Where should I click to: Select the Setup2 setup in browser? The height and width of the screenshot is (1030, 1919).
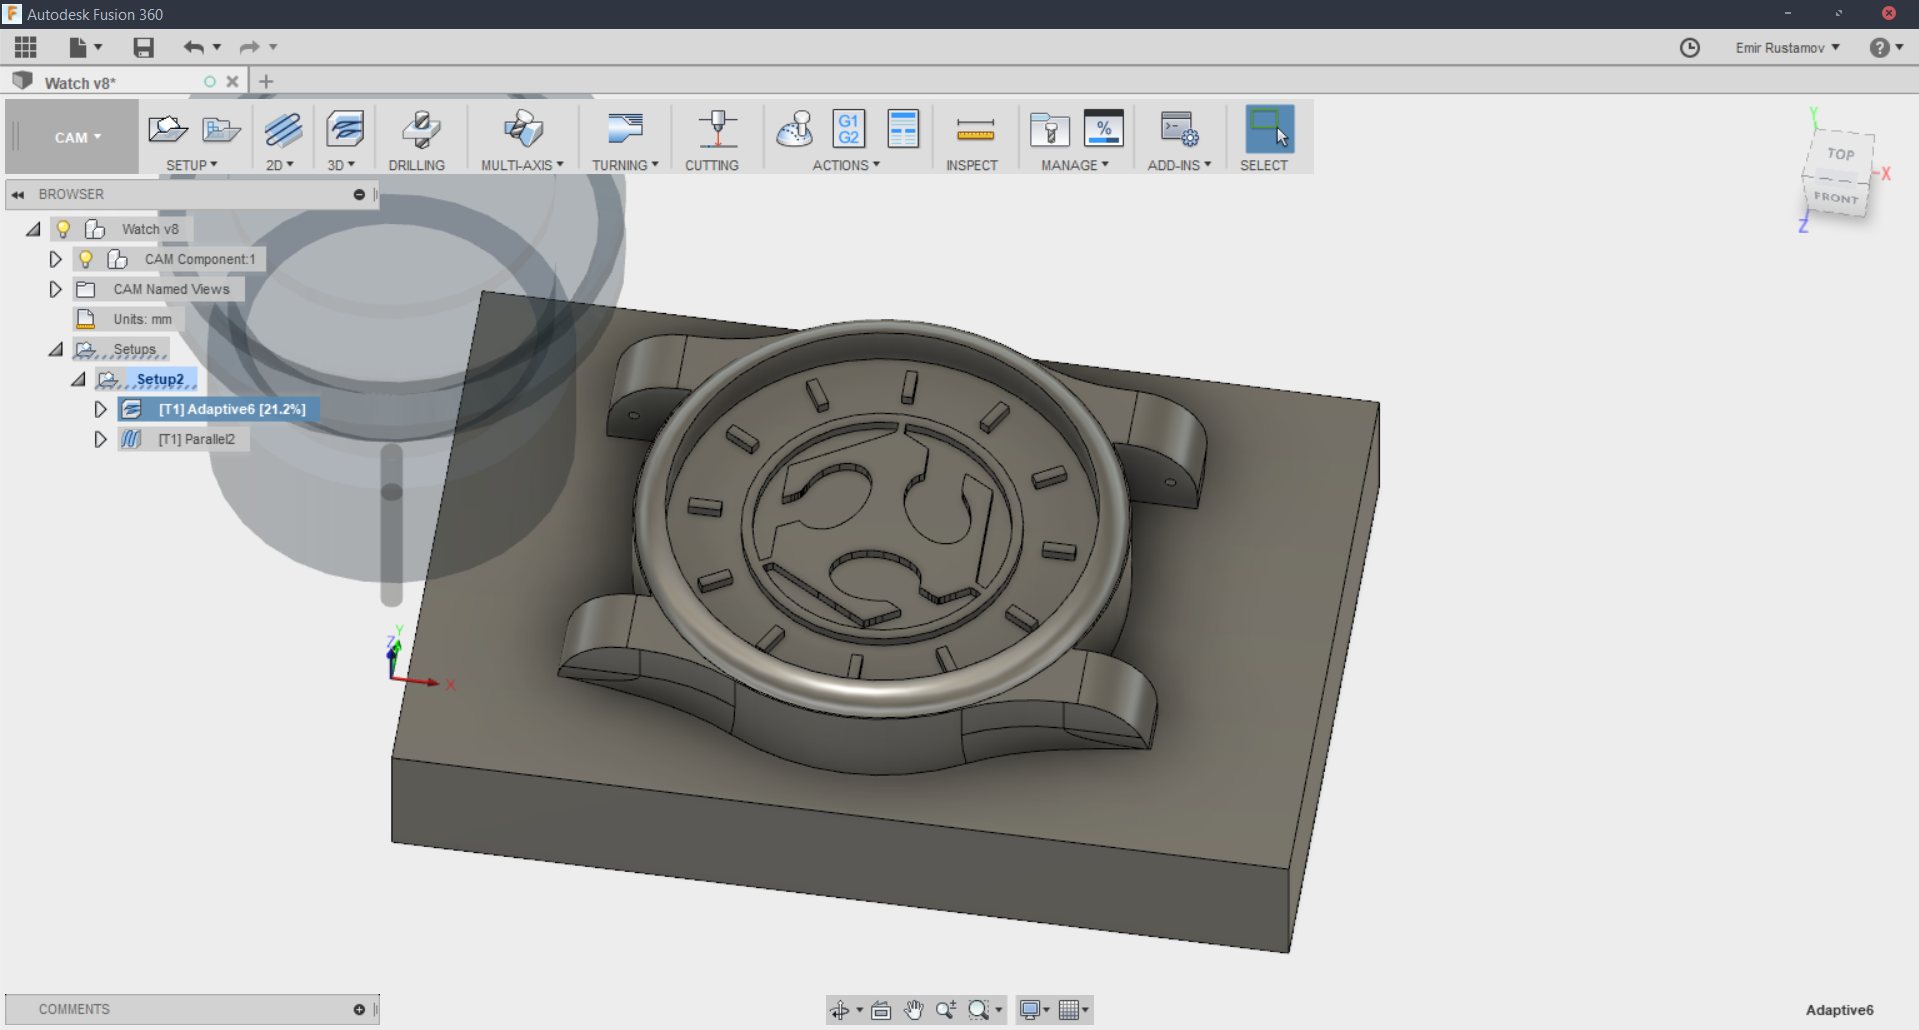tap(160, 379)
